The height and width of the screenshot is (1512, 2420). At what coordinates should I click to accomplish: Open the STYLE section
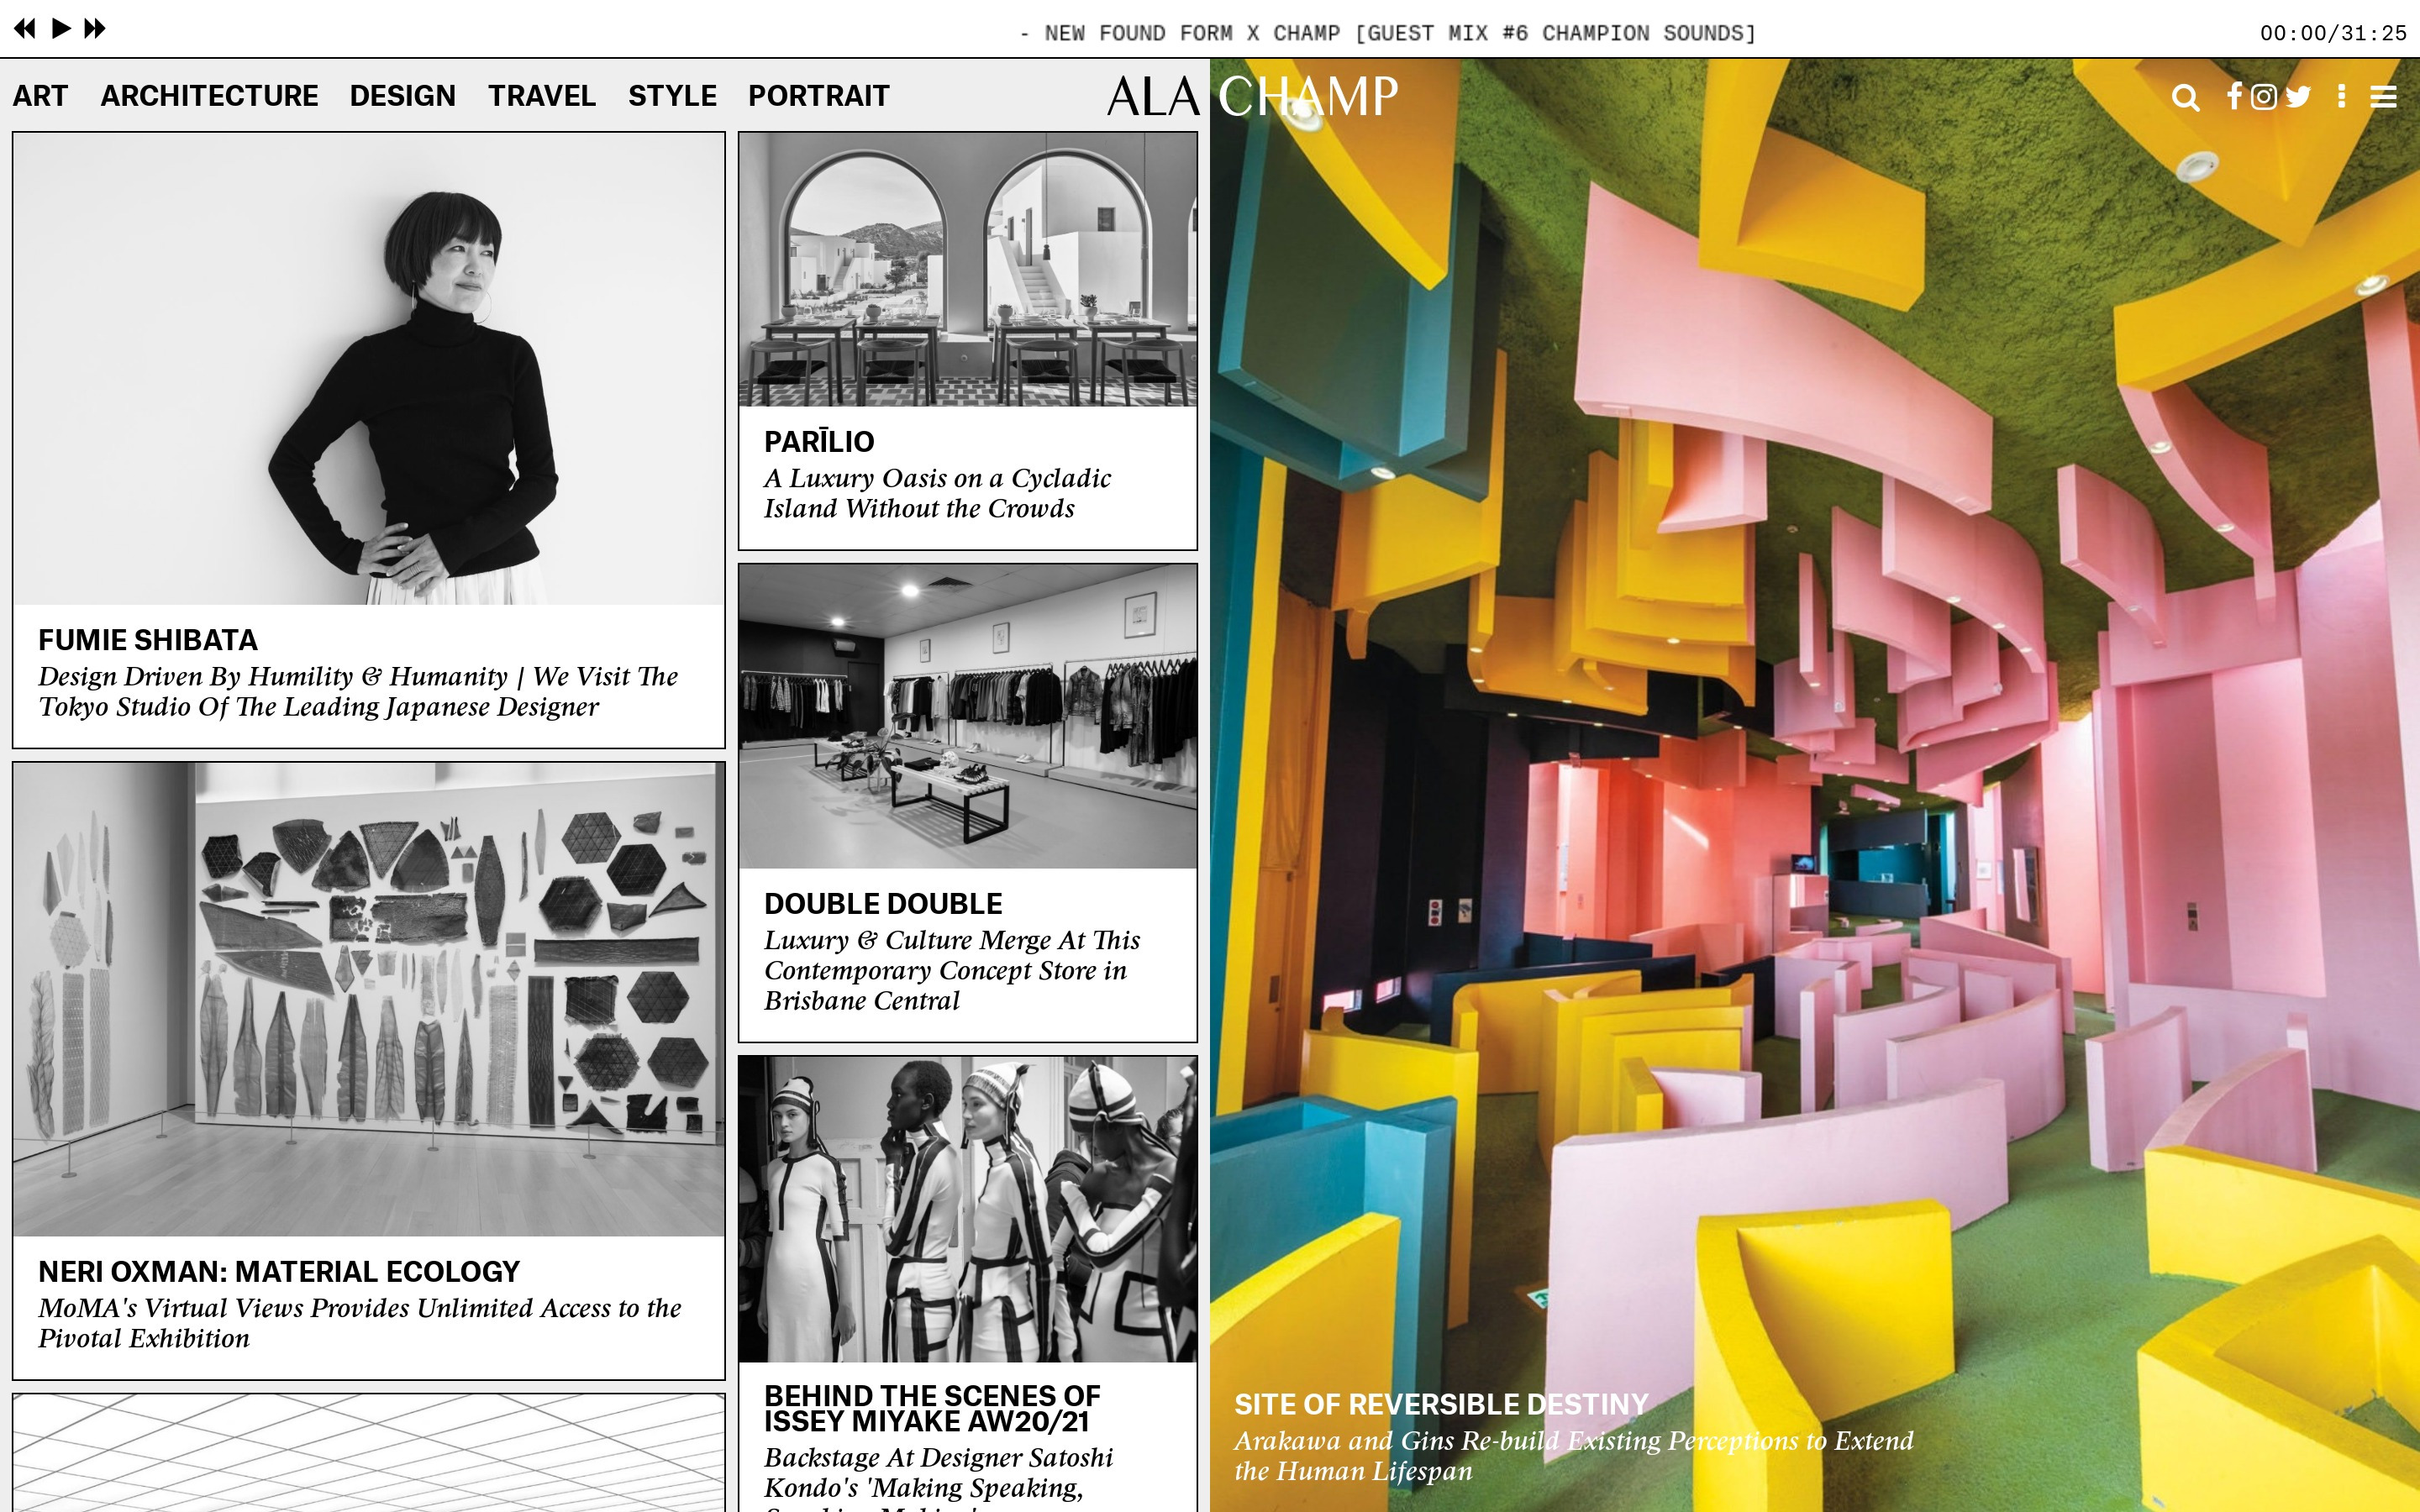[672, 96]
